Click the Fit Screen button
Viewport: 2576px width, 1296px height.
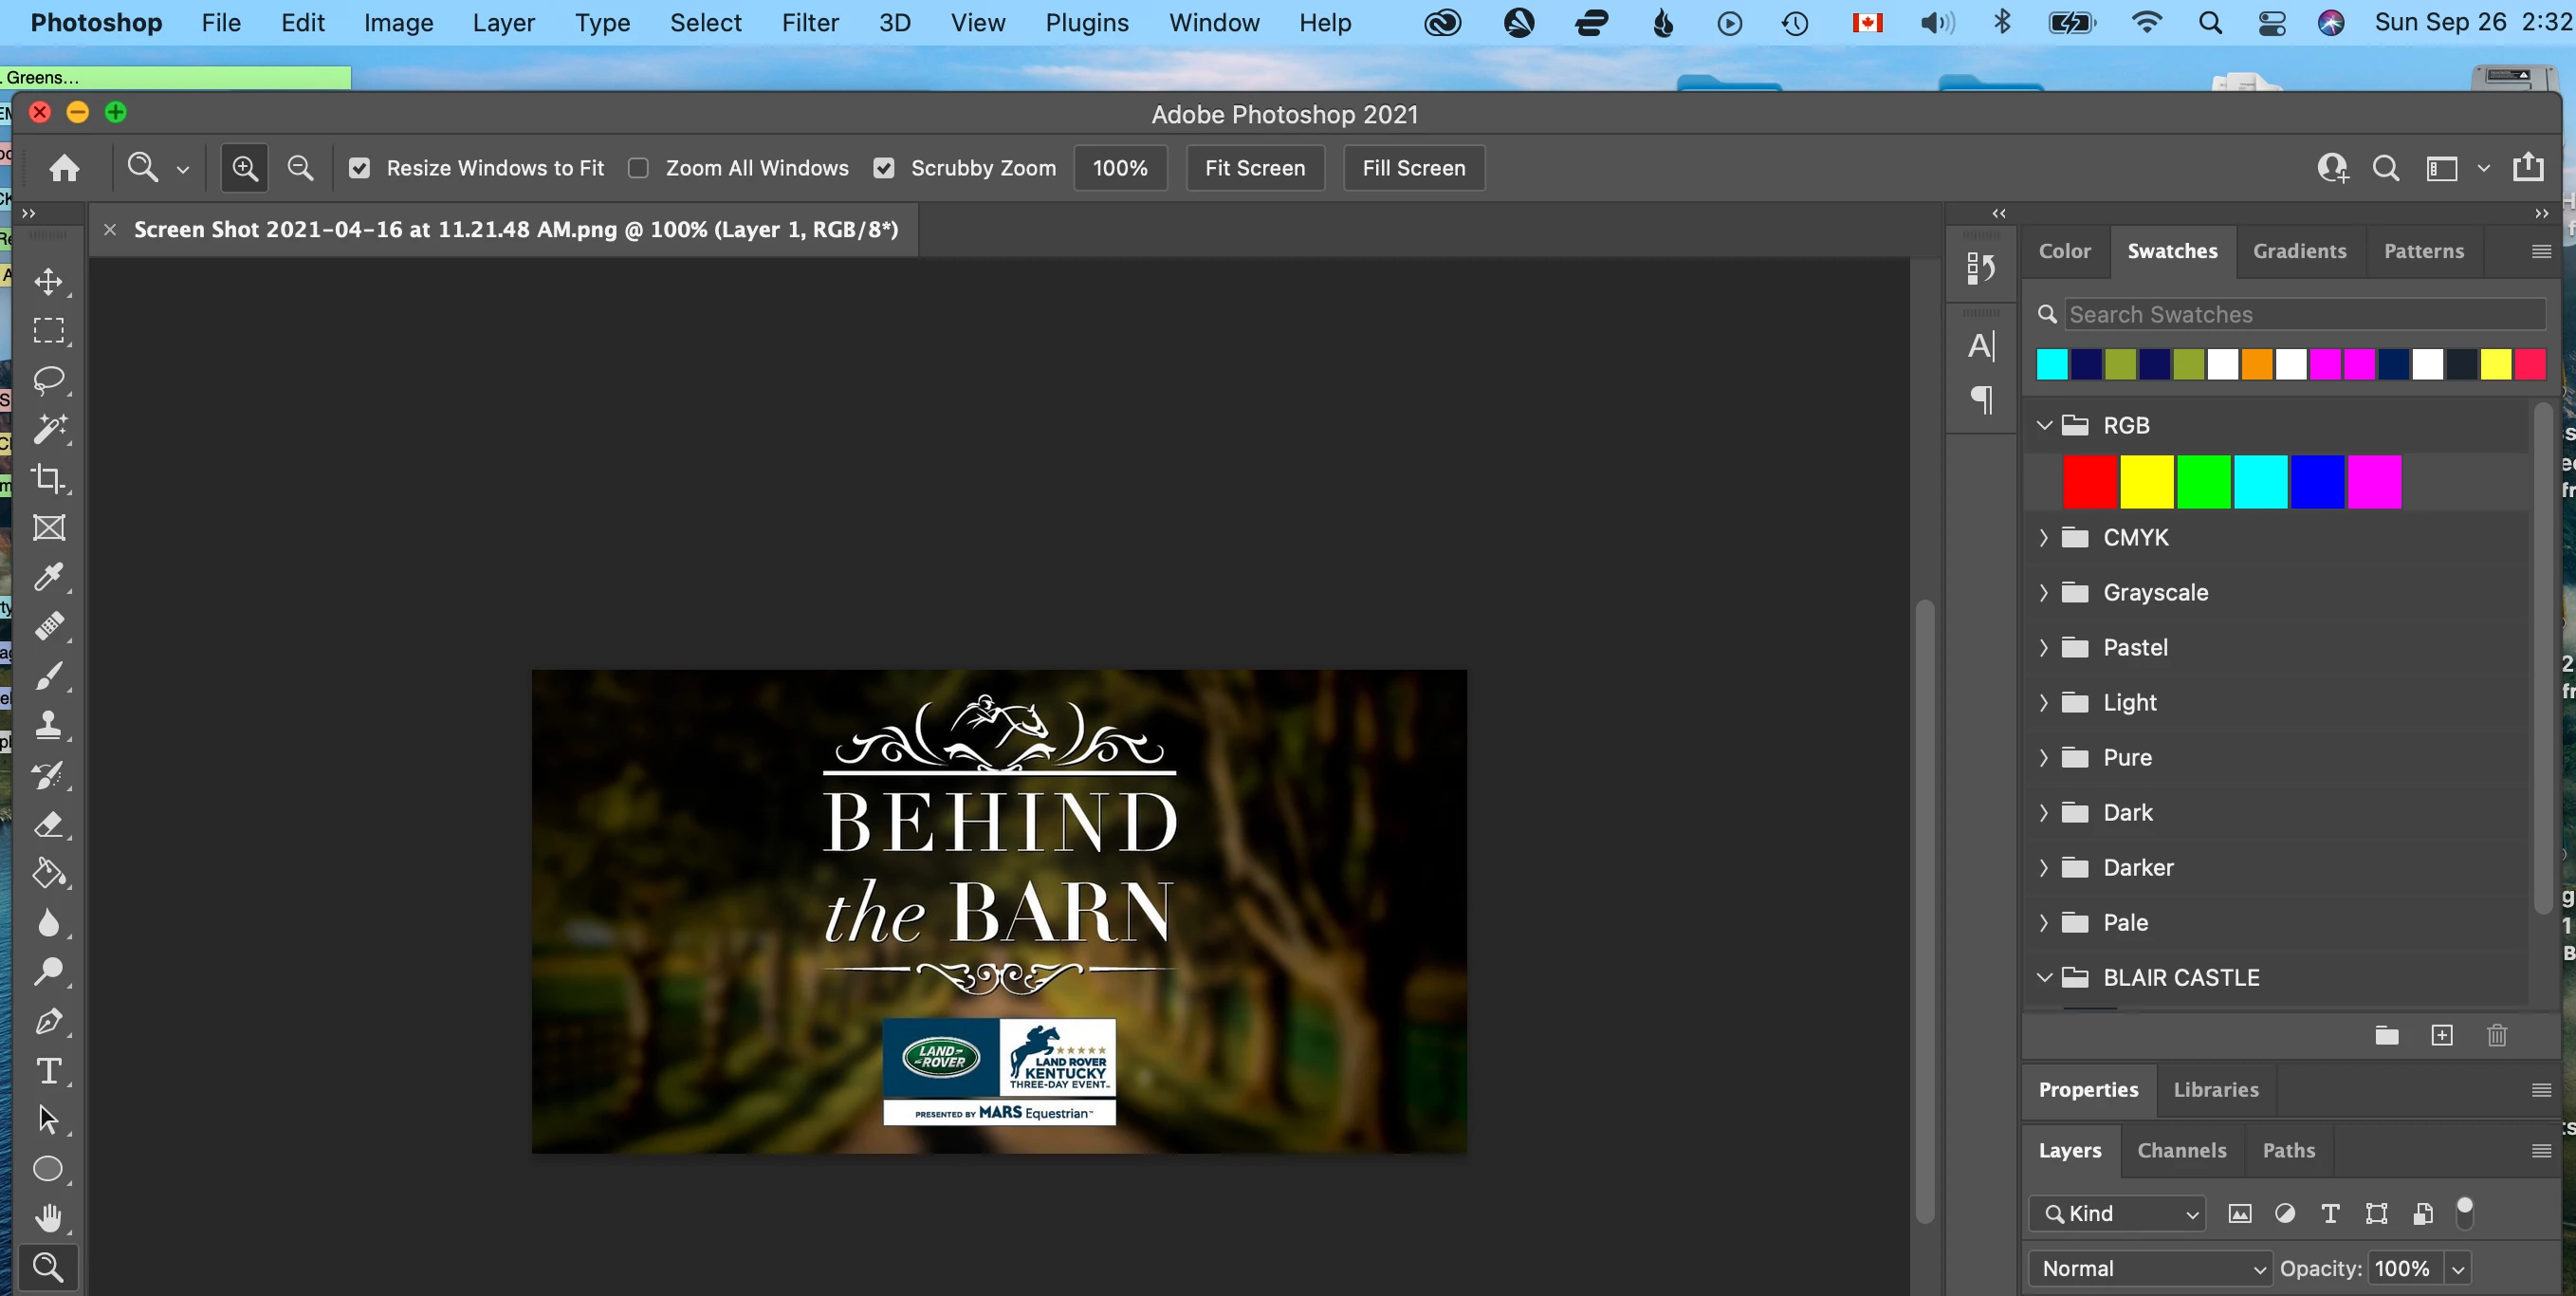[x=1254, y=168]
